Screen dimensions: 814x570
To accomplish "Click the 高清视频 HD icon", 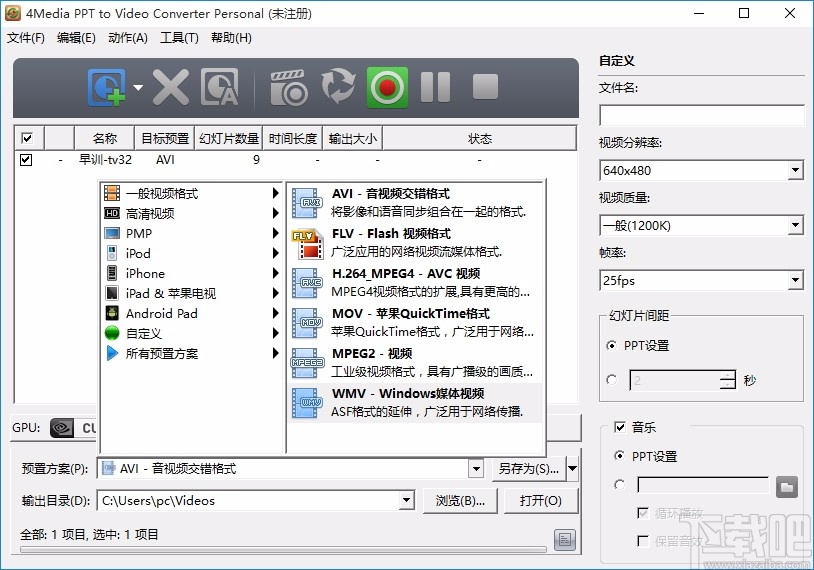I will click(112, 213).
